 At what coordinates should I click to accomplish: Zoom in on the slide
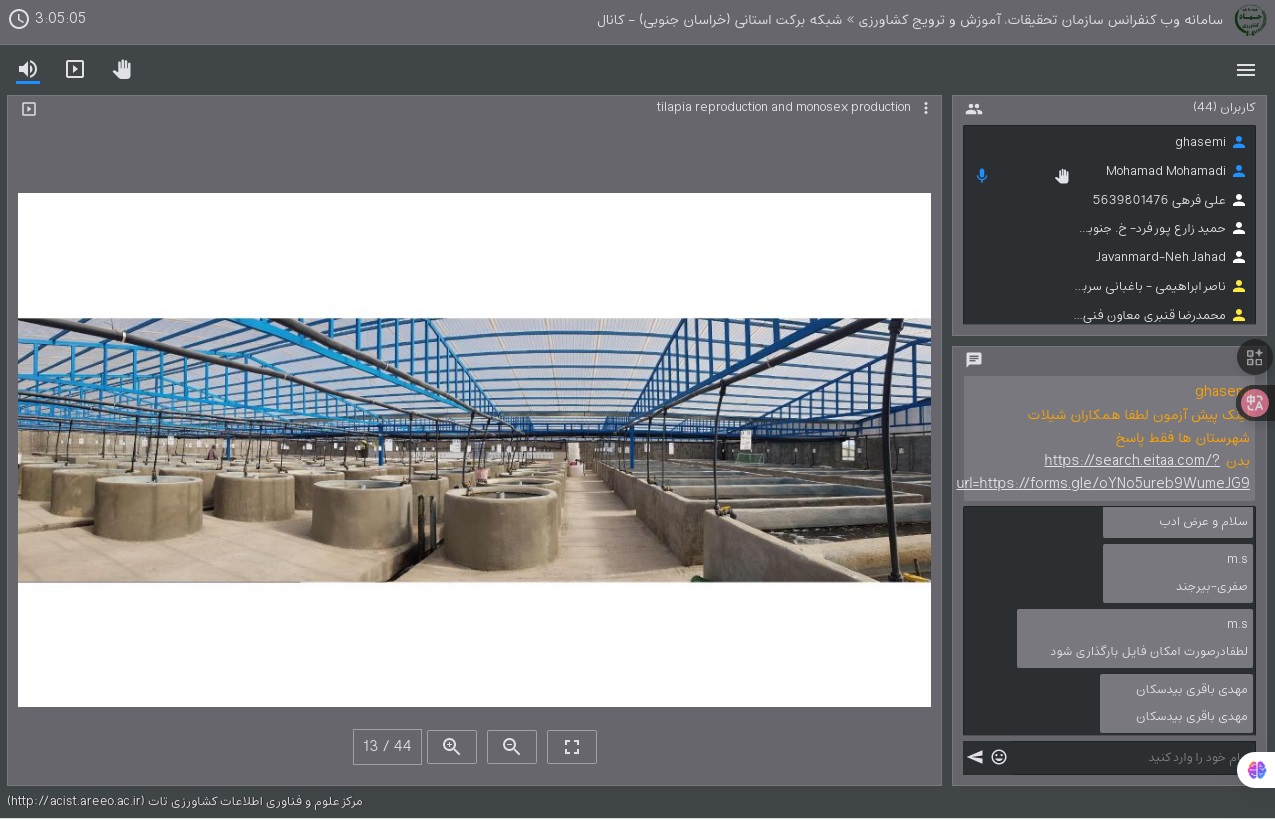pos(452,747)
